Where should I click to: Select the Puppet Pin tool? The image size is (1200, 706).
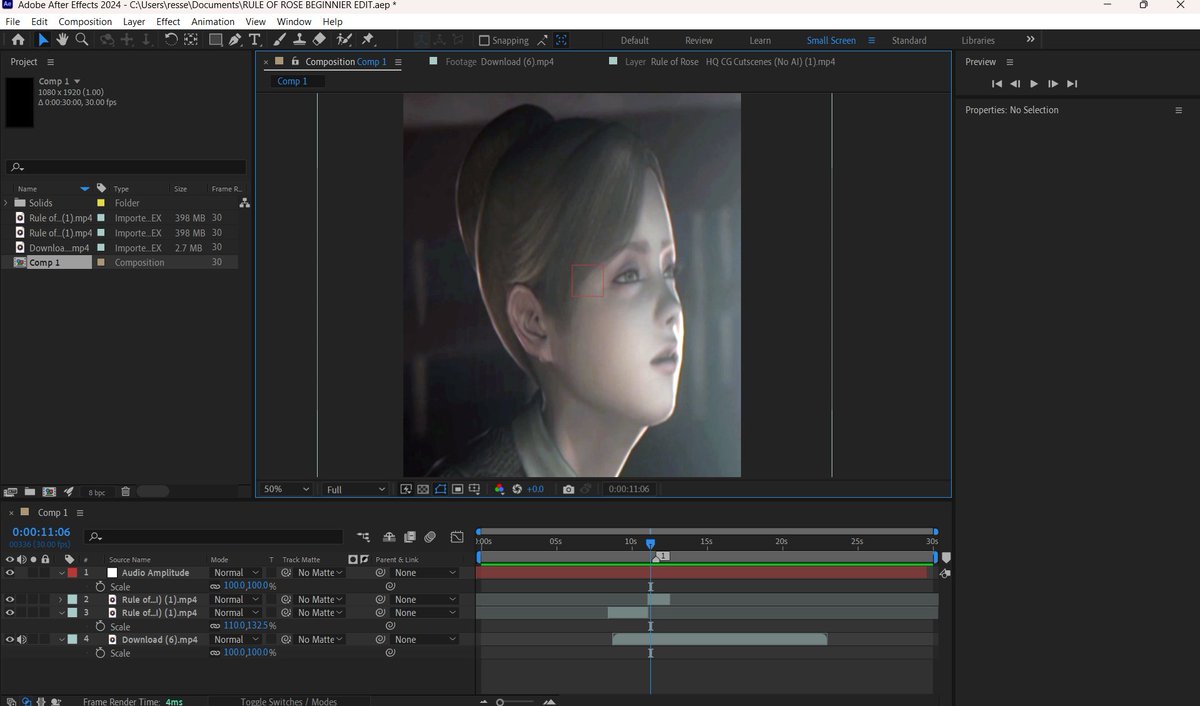tap(367, 40)
